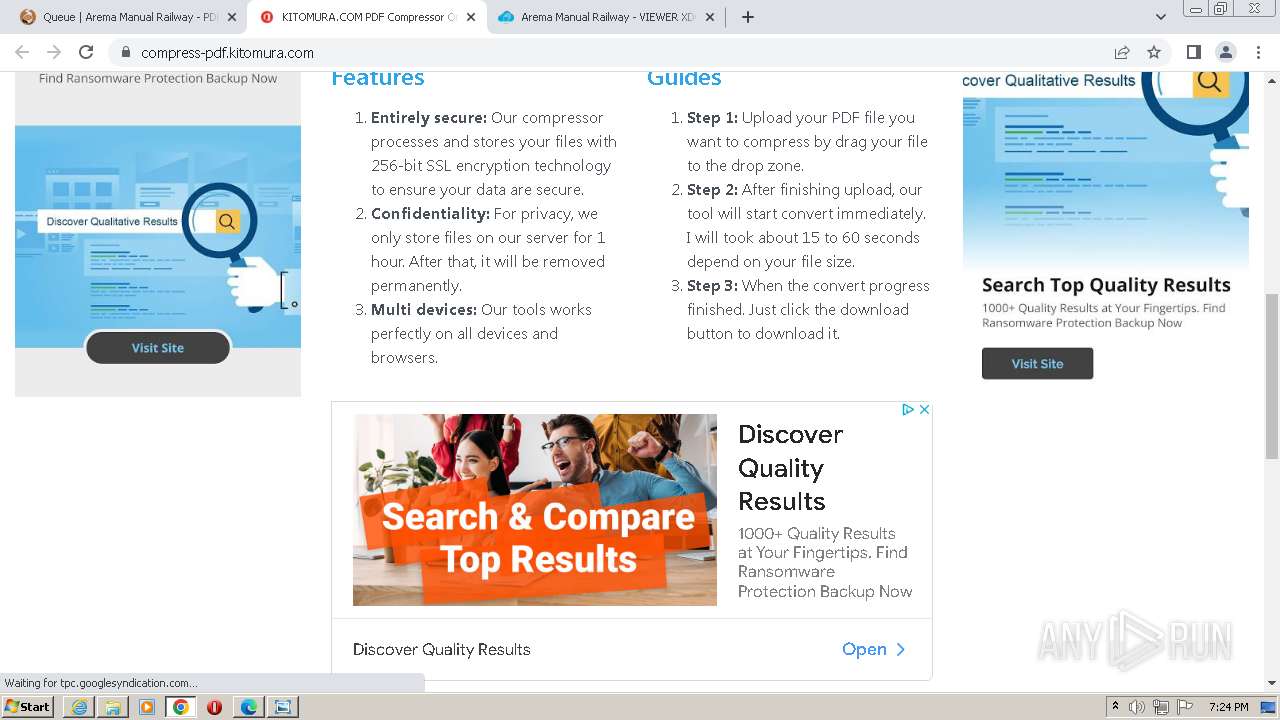
Task: Click Visit Site button in left ad
Action: click(x=158, y=348)
